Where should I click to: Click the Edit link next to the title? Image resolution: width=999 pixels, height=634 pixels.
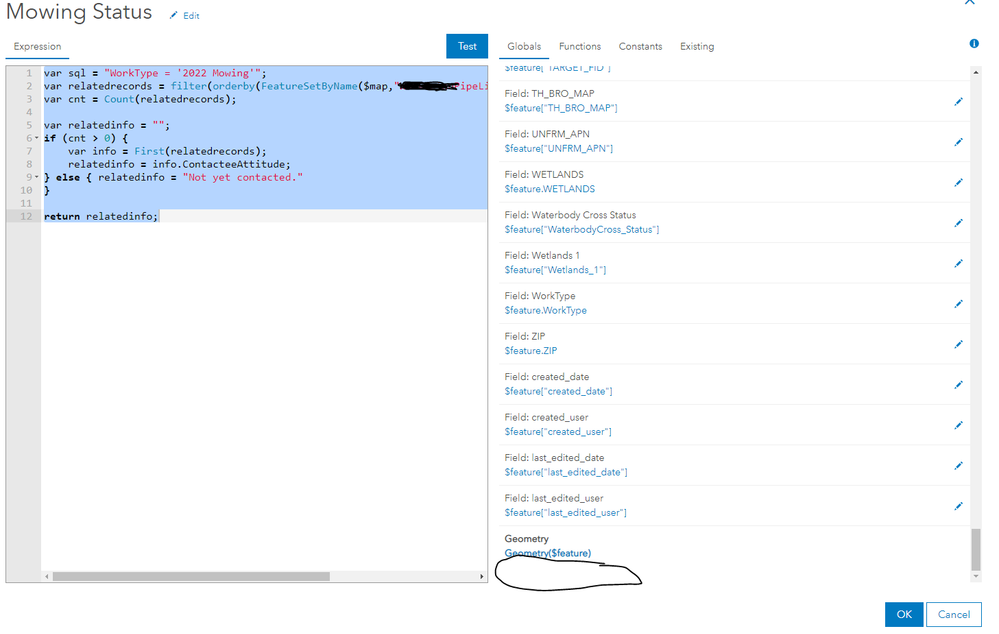[191, 16]
